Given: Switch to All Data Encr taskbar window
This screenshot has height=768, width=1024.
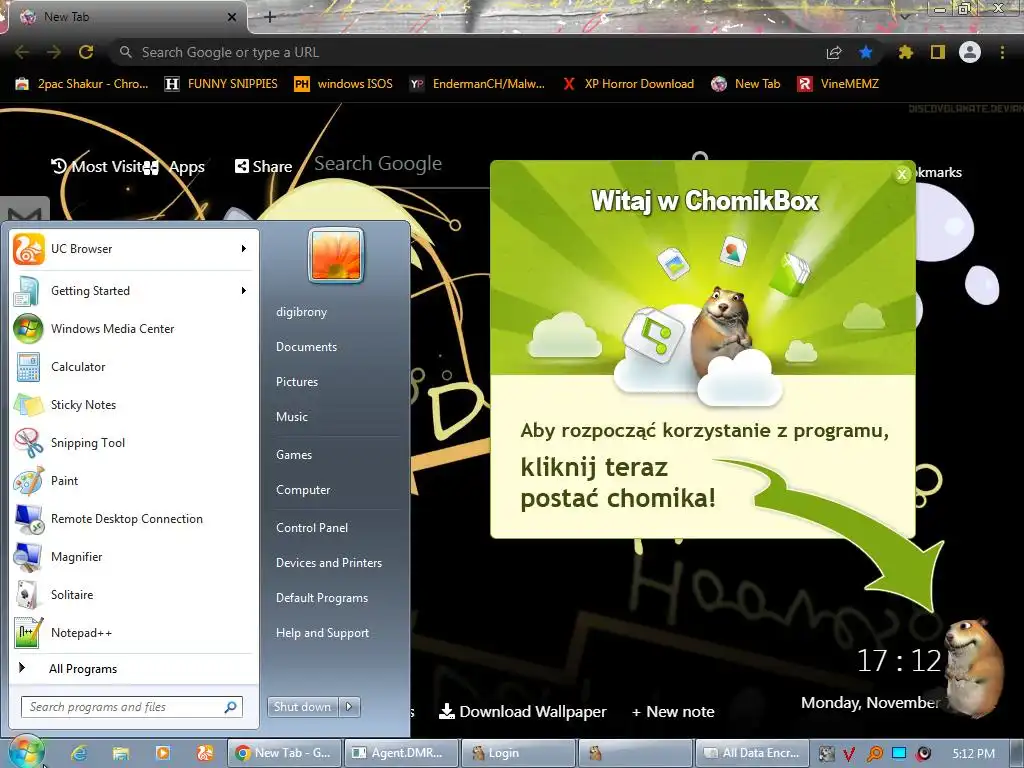Looking at the screenshot, I should click(x=752, y=753).
